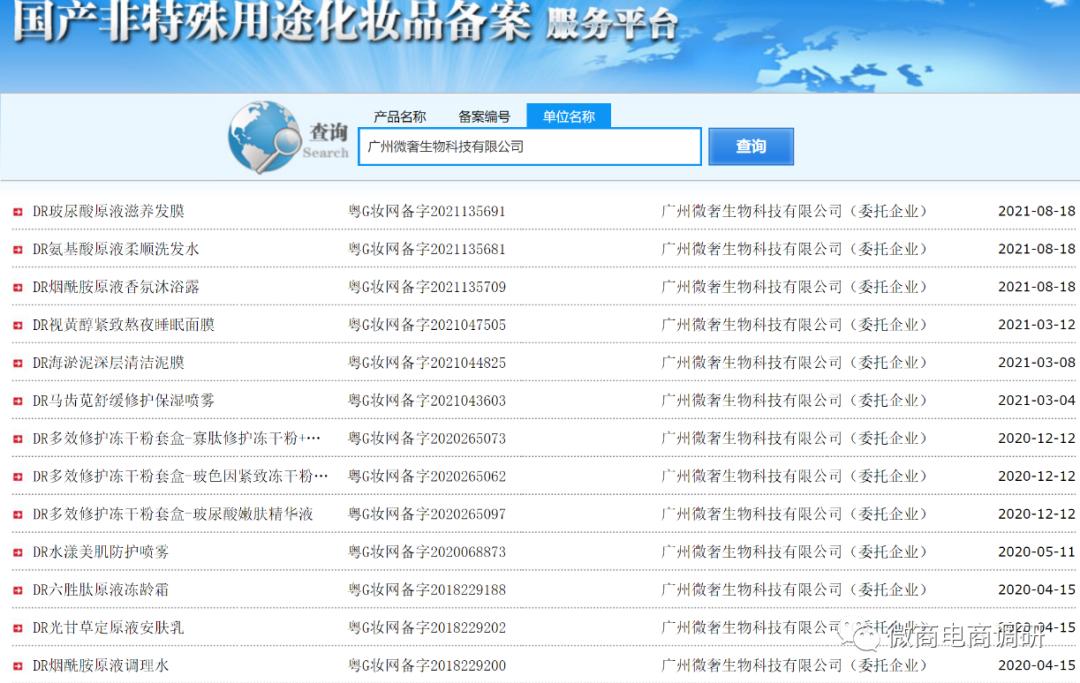Click red bullet icon beside DR烟酰胺原液香氛沐浴露
This screenshot has width=1080, height=683.
point(18,288)
